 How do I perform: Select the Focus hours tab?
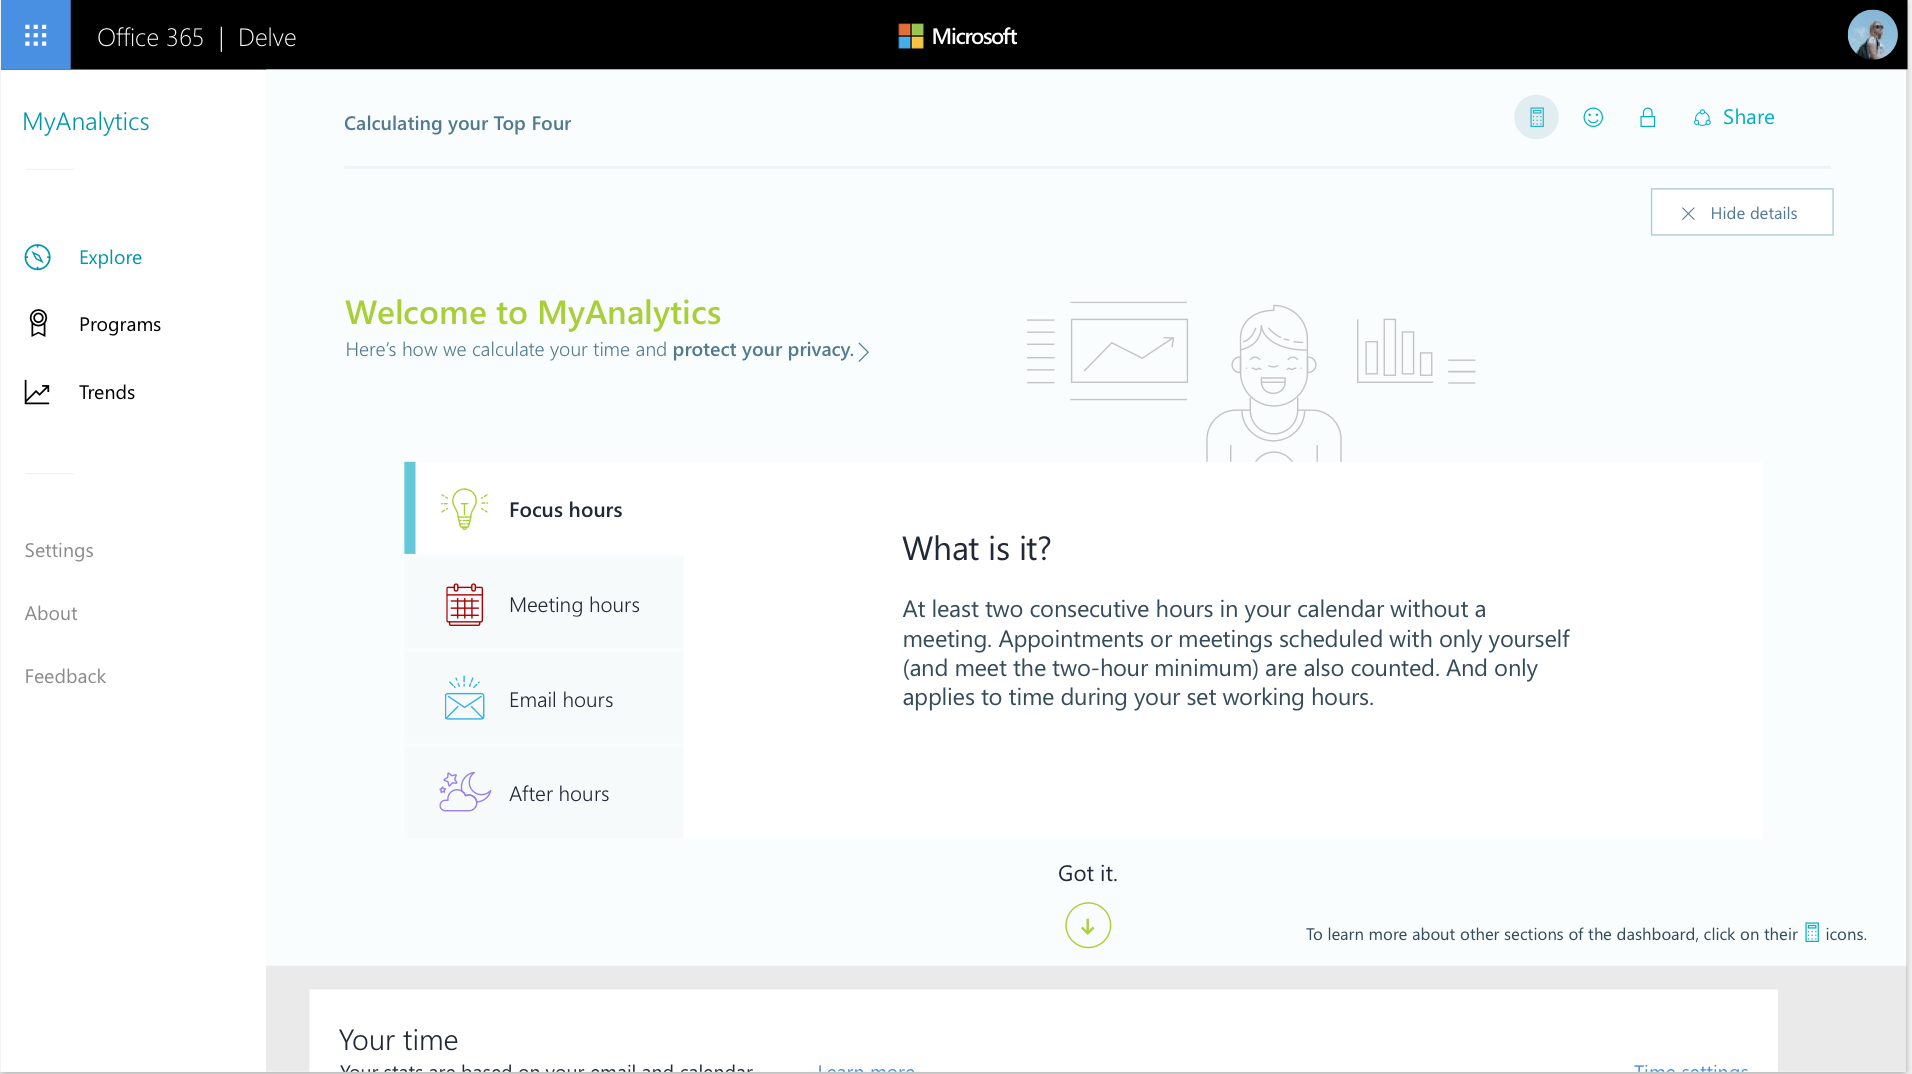pos(565,510)
